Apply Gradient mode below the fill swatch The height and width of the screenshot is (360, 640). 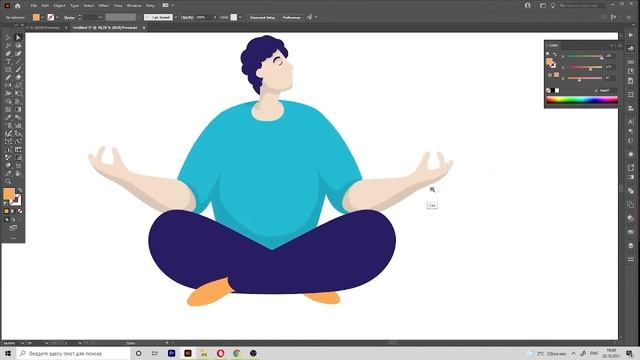[13, 211]
